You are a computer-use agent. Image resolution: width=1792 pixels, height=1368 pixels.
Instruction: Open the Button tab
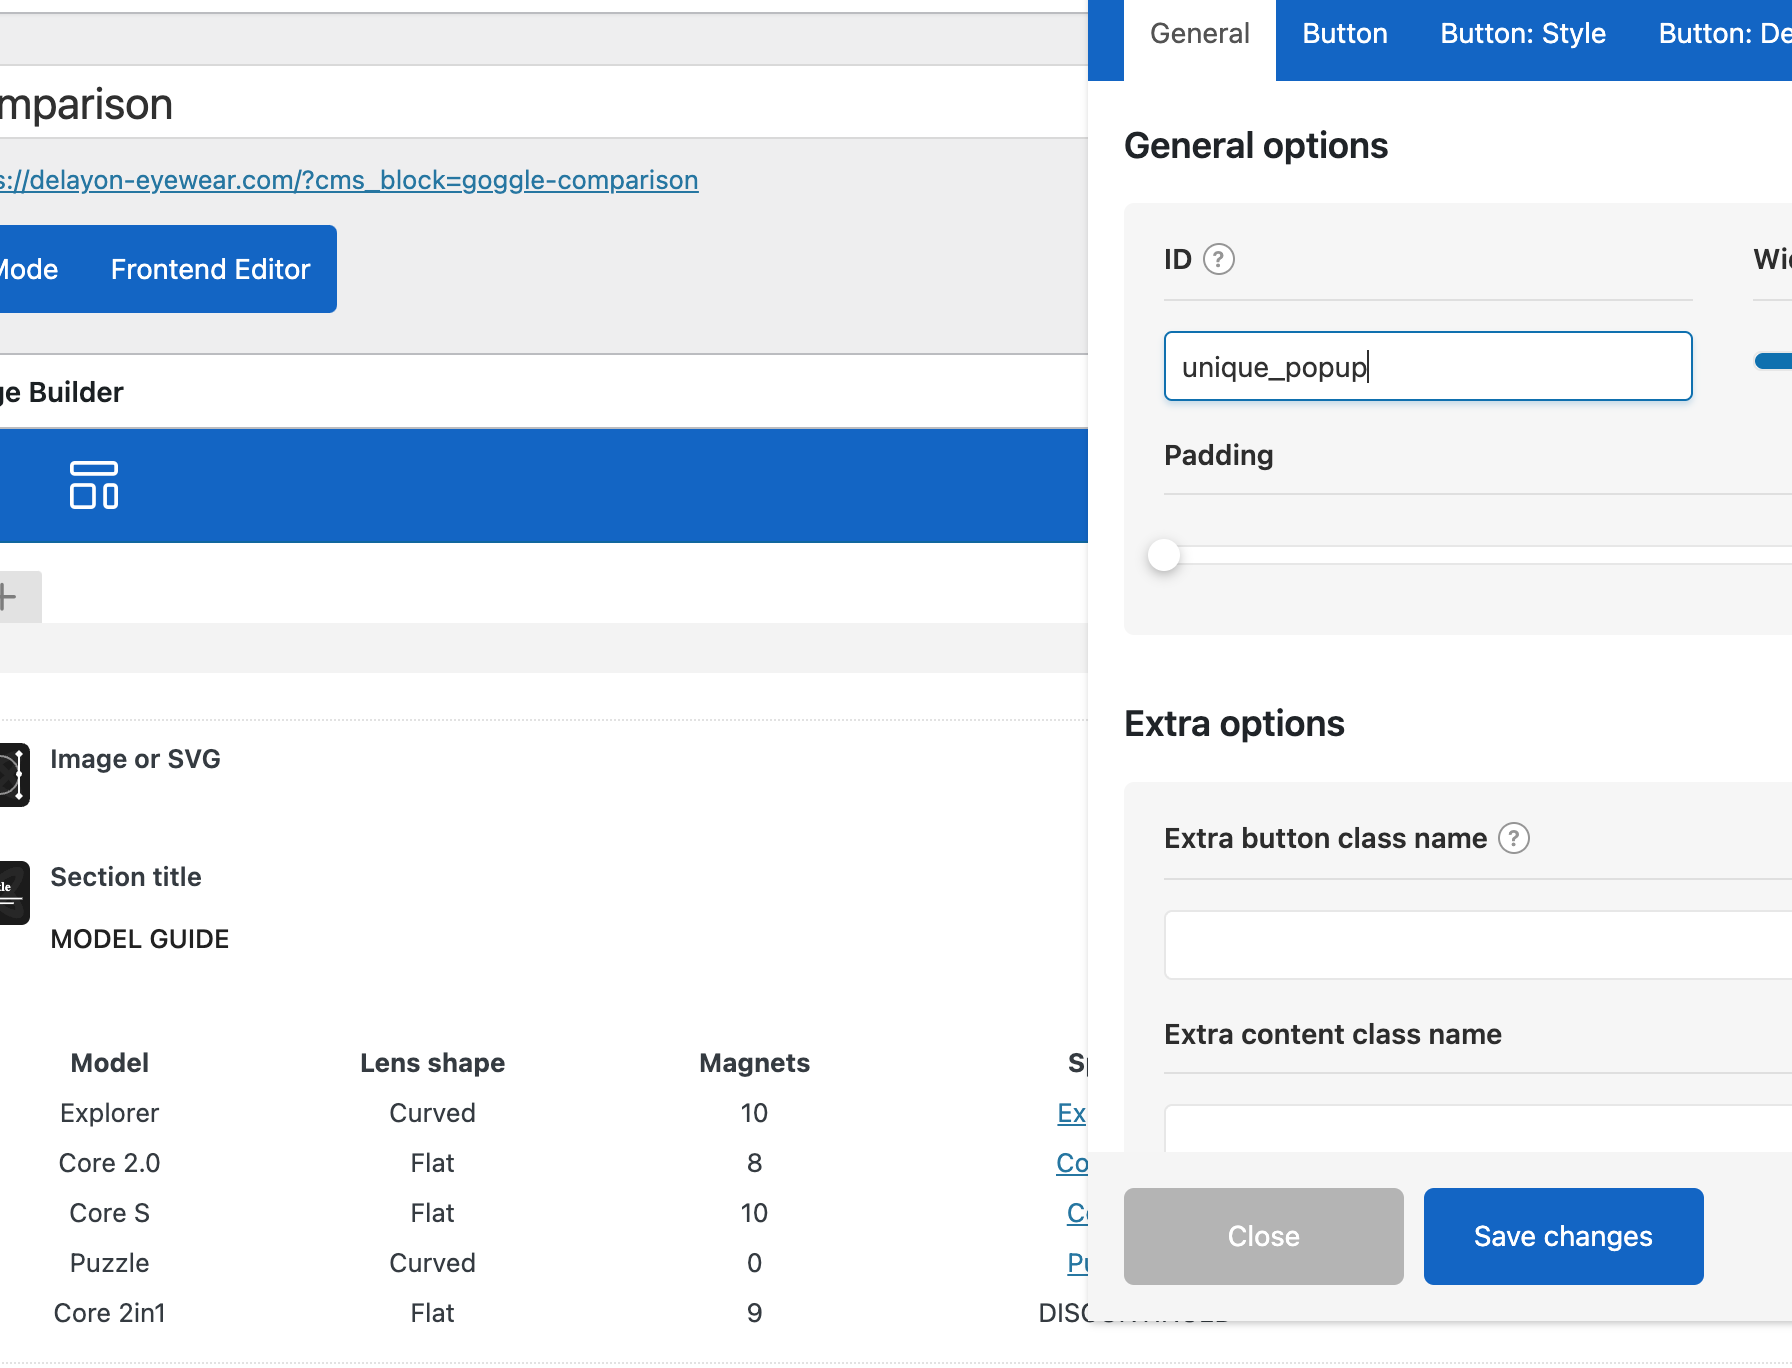(1344, 34)
